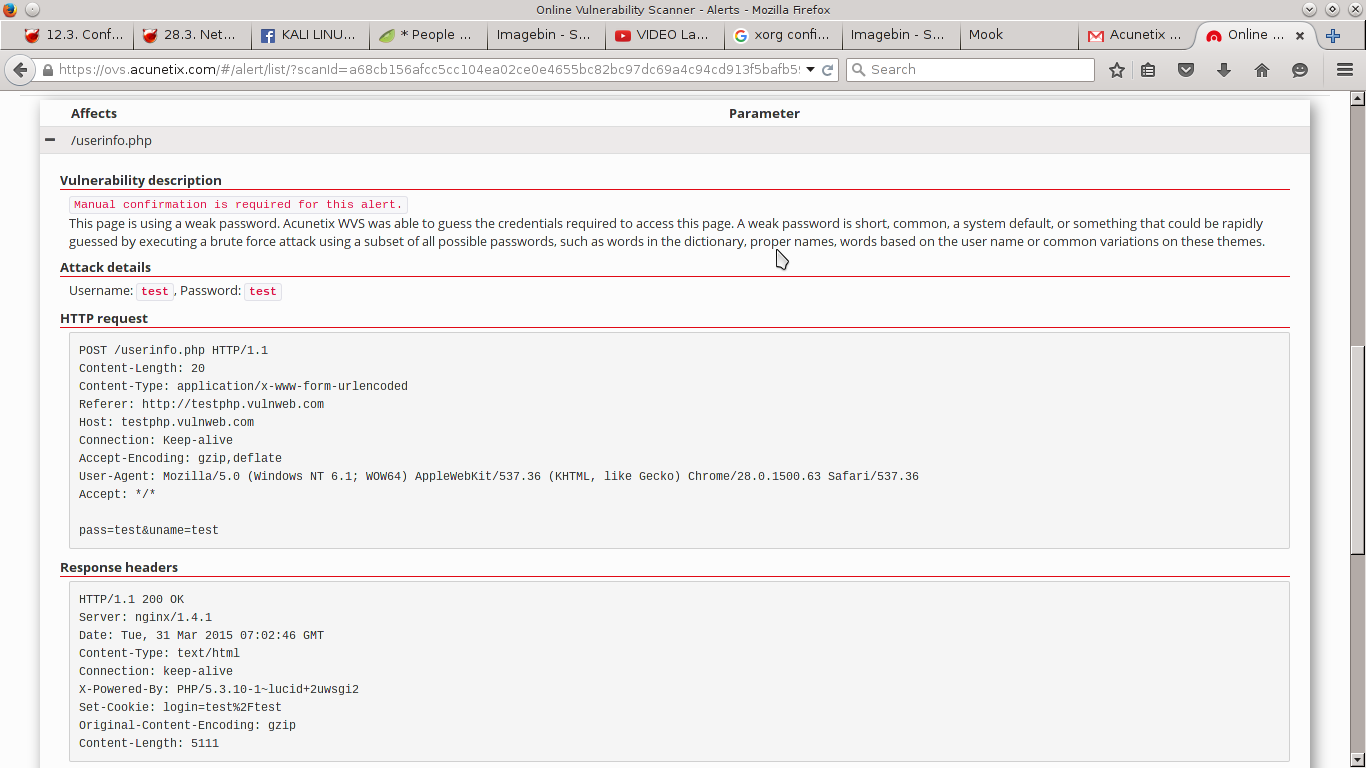Click the 'Set-Cookie: login=test%2Ftest' line
The width and height of the screenshot is (1366, 768).
pyautogui.click(x=181, y=708)
